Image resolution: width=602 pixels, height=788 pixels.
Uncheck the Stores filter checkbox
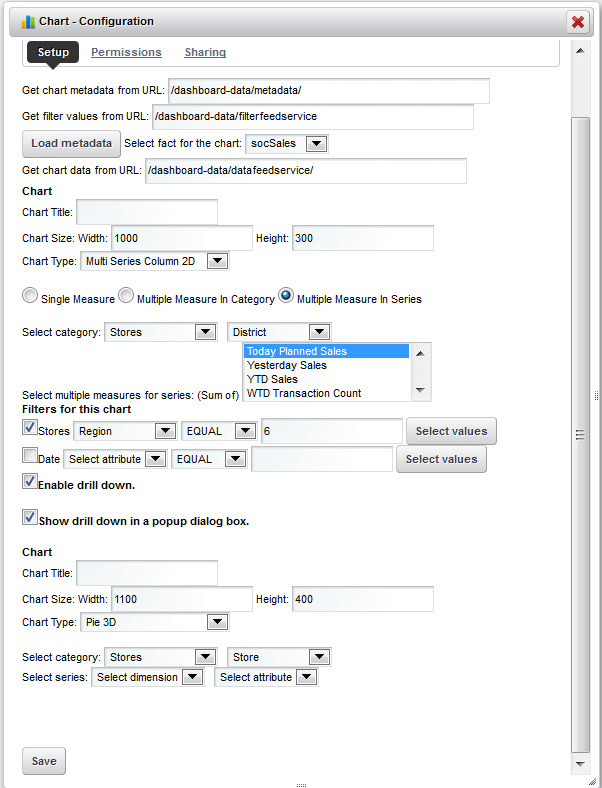[x=30, y=429]
